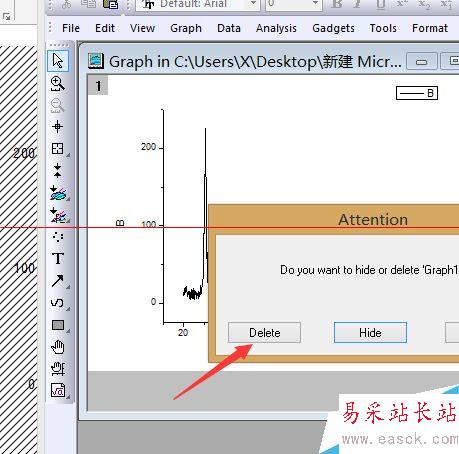Open the Default: Arial font dropdown
The height and width of the screenshot is (454, 459).
(x=253, y=4)
